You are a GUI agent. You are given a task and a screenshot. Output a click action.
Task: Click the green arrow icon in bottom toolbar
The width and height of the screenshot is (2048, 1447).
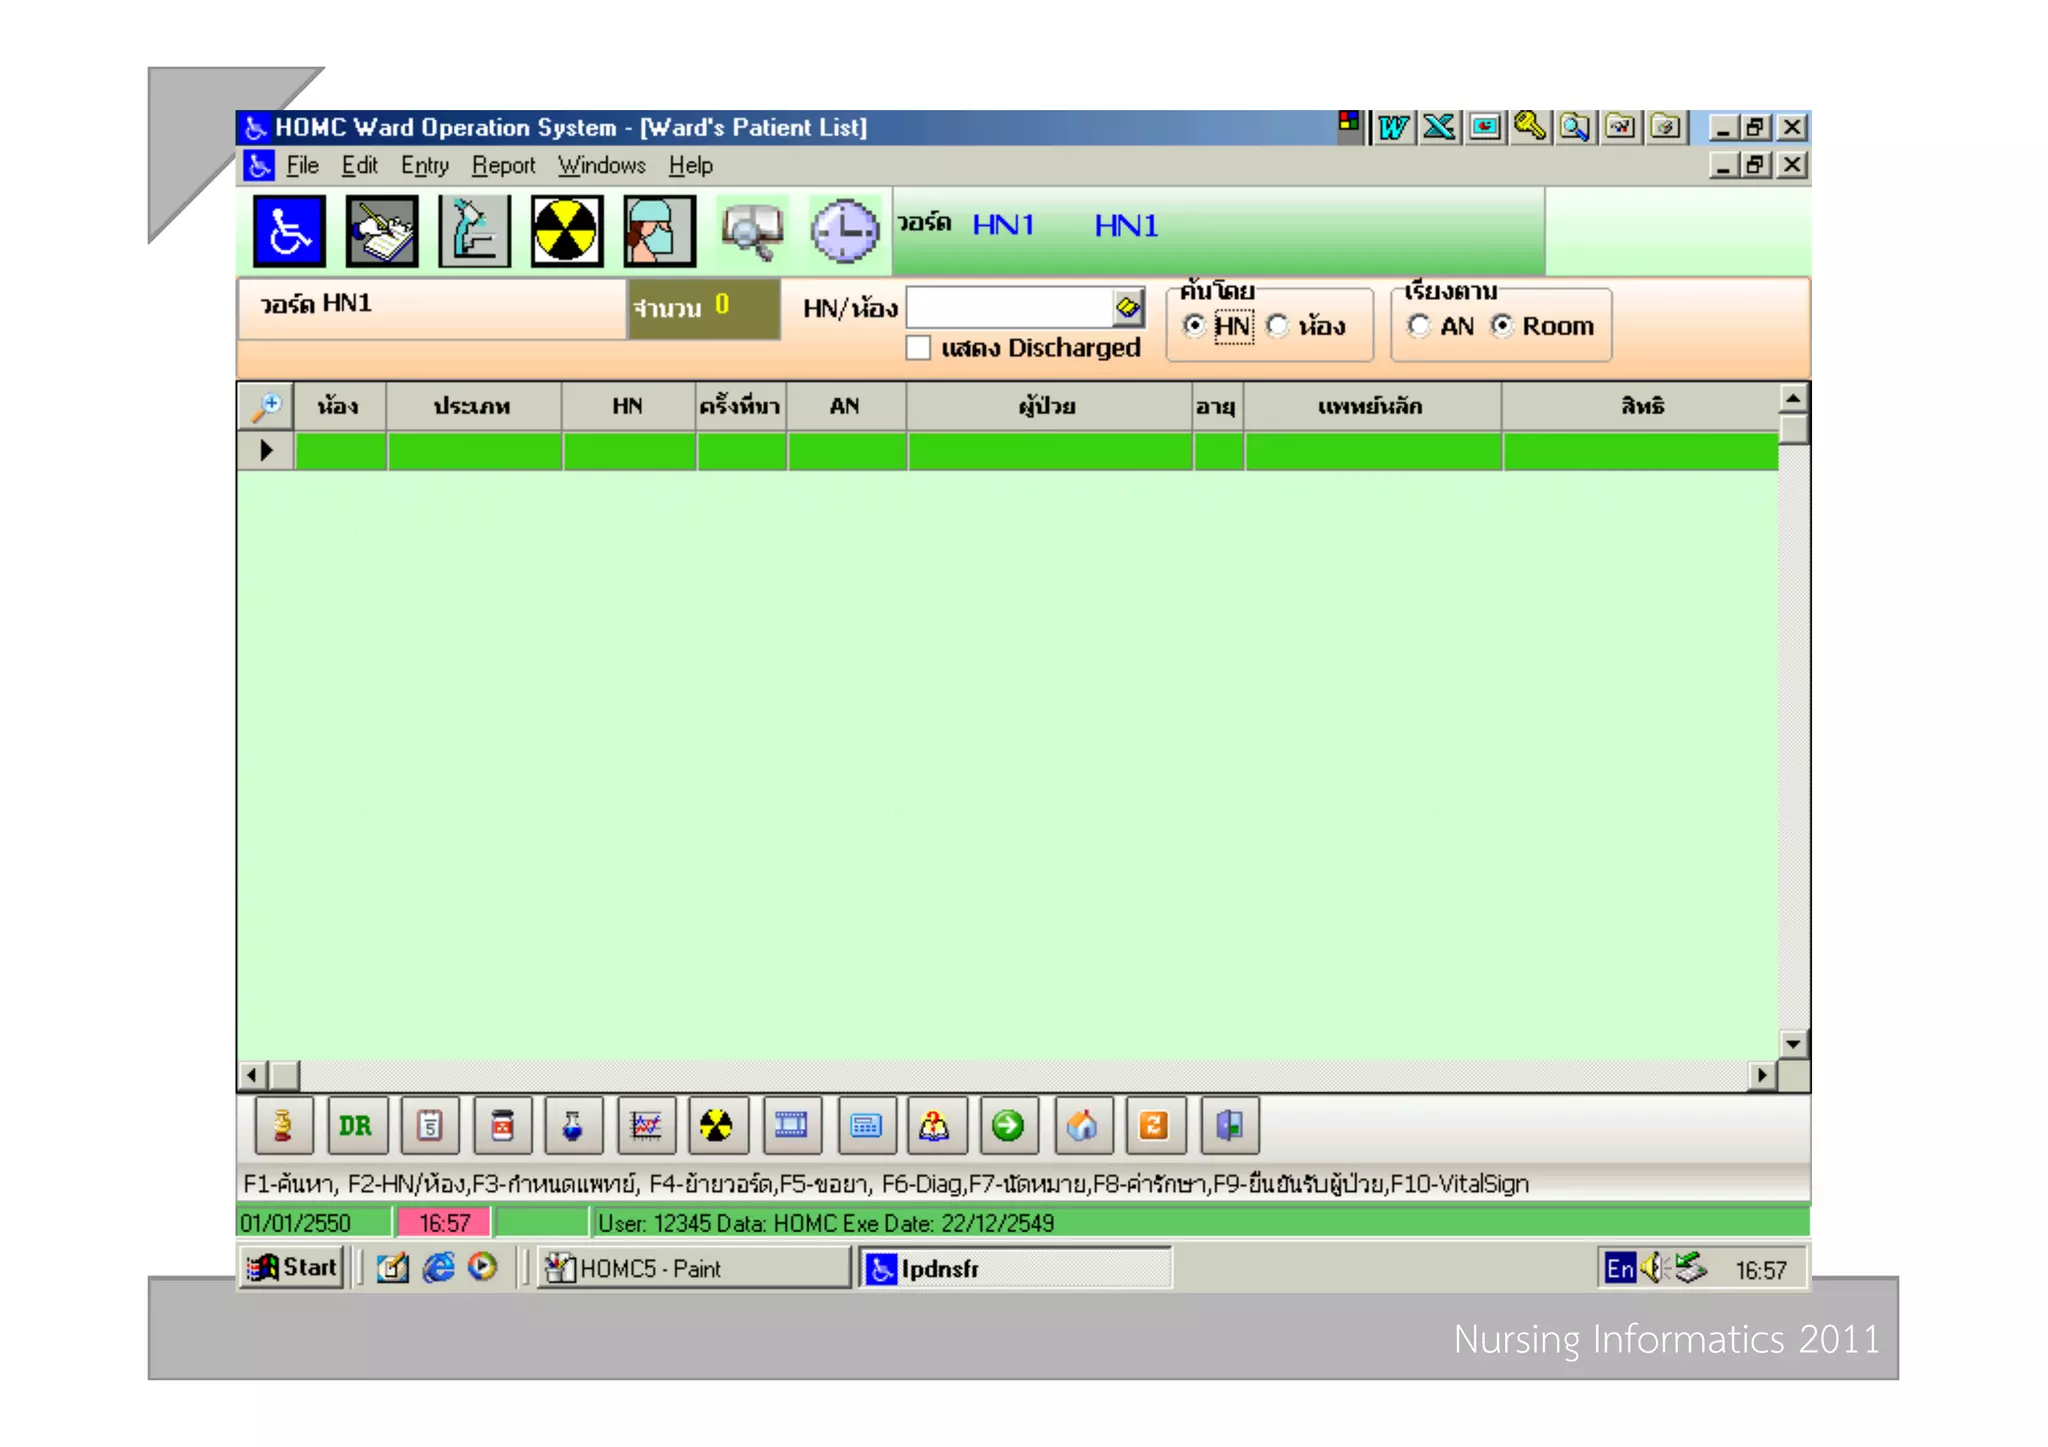coord(1008,1126)
